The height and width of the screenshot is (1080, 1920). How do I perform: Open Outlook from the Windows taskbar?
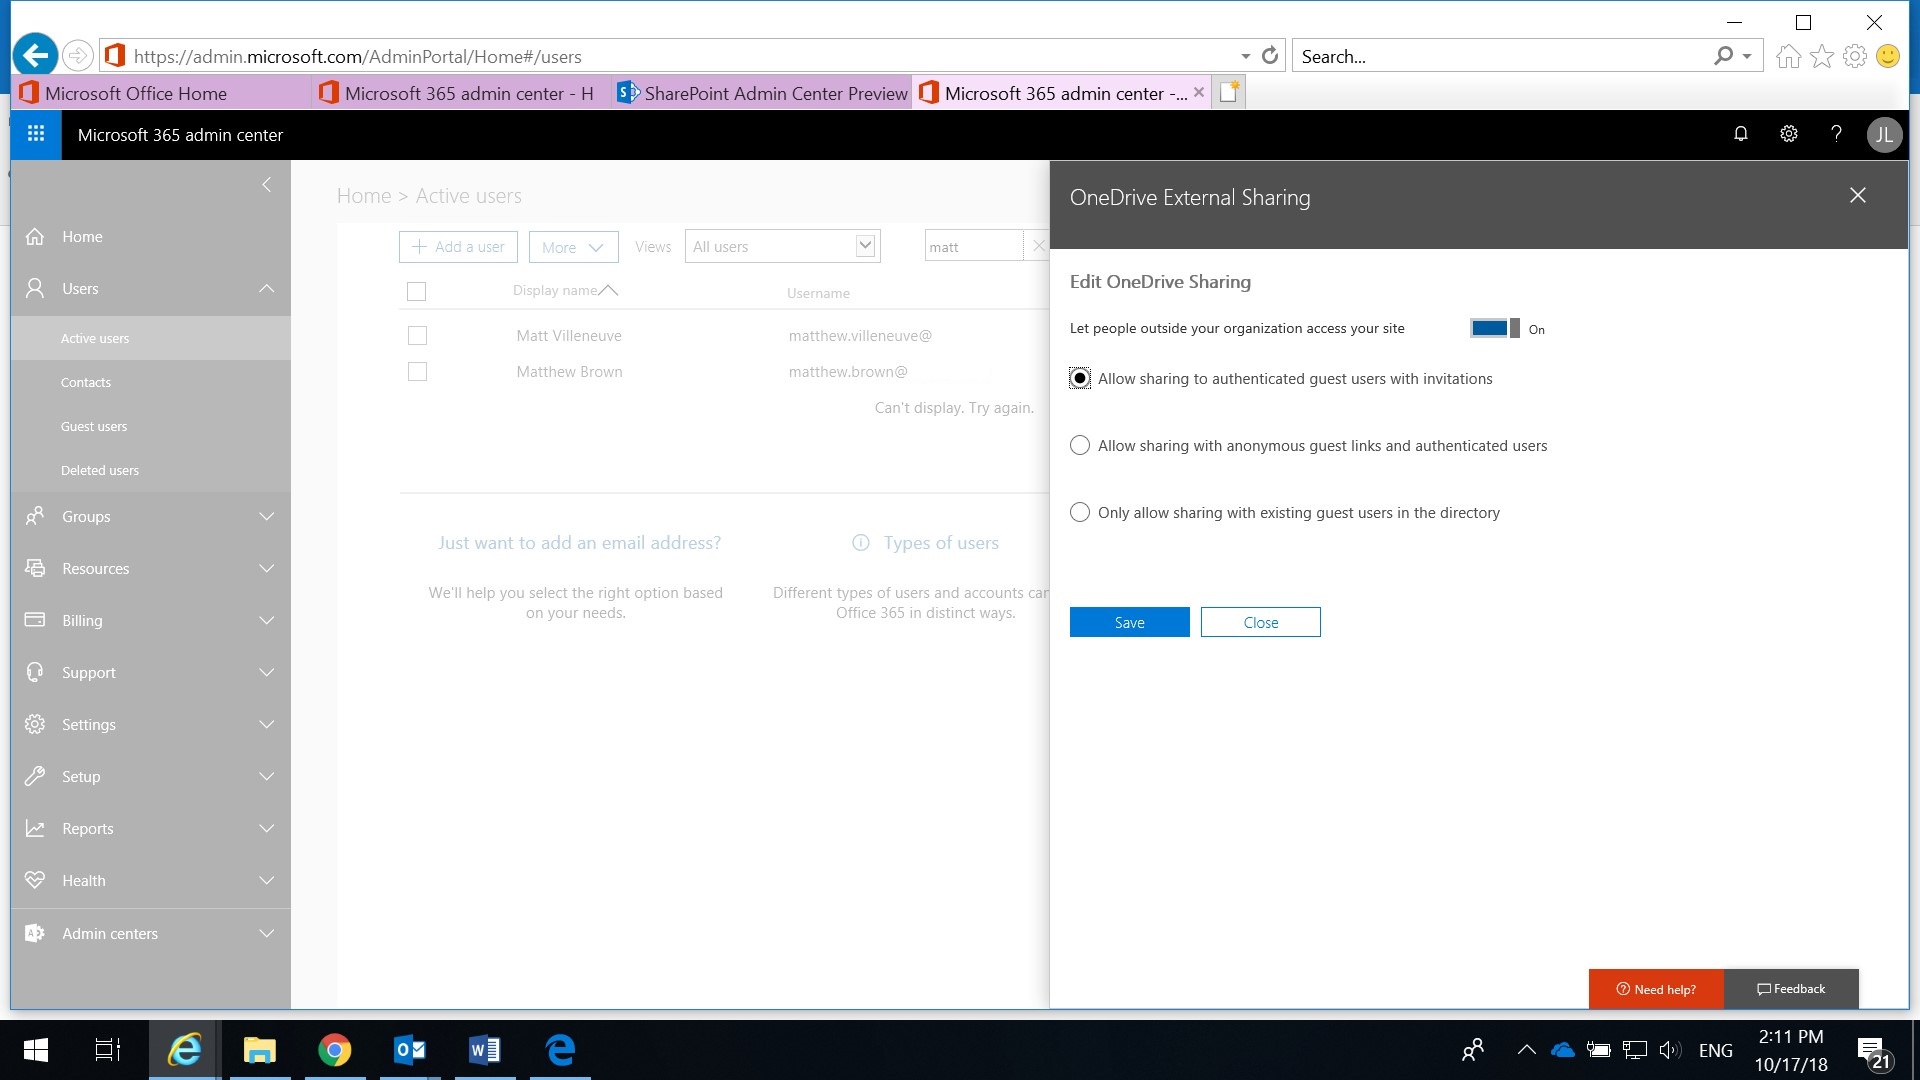(410, 1050)
